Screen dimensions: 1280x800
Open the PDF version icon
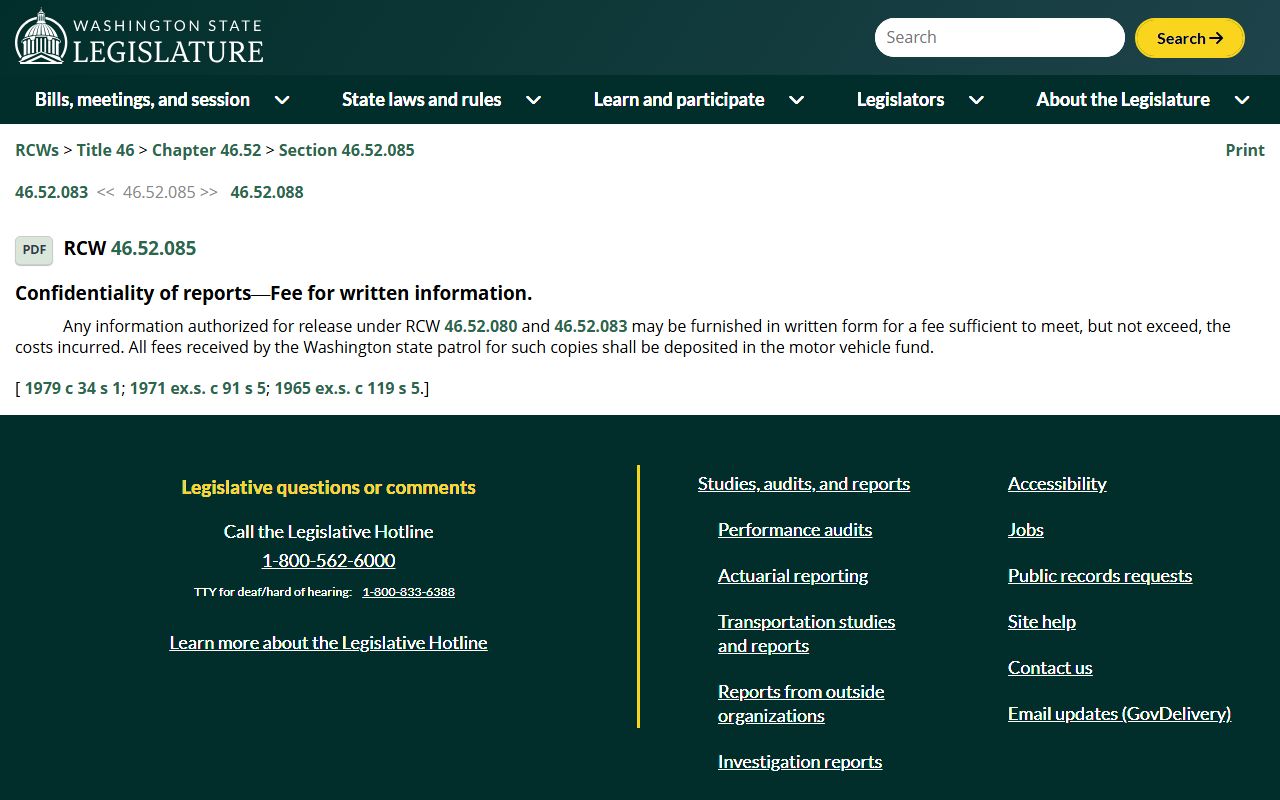[x=34, y=250]
